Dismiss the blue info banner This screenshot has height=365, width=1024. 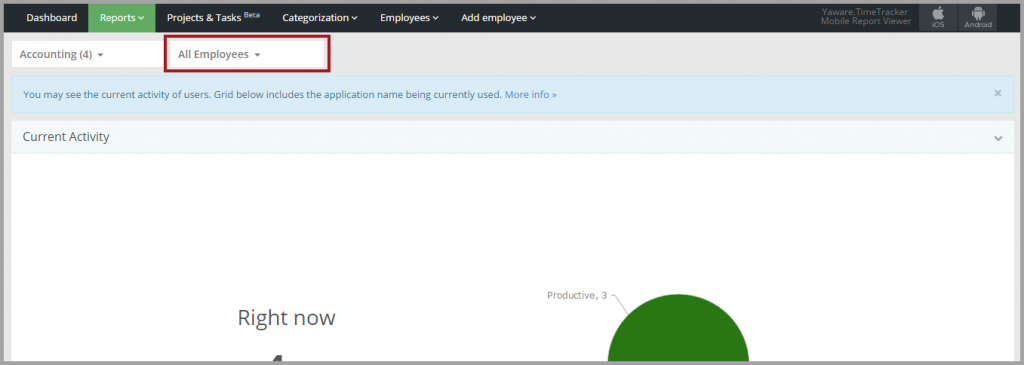click(x=997, y=93)
